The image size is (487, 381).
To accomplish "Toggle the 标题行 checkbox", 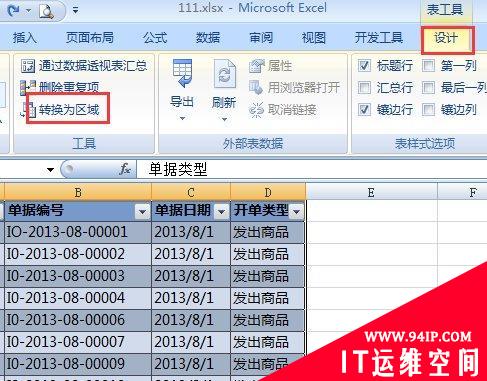I will click(364, 66).
